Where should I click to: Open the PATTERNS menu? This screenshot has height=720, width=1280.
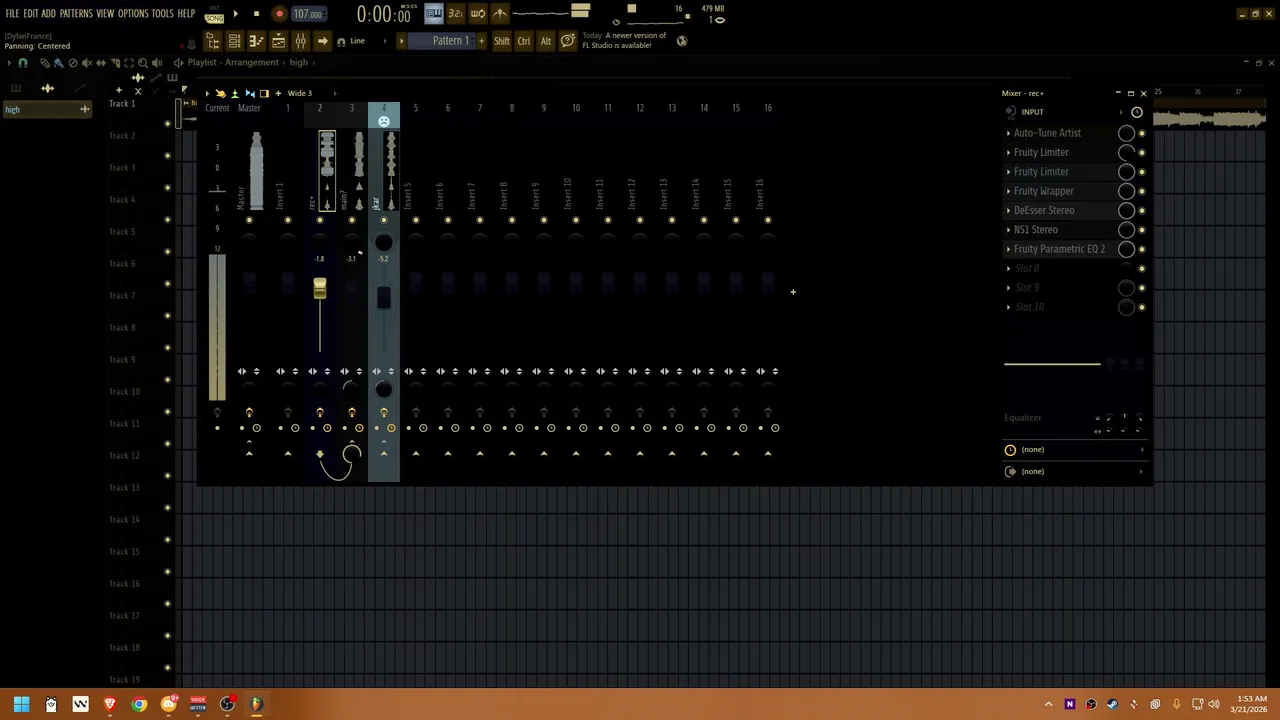coord(76,13)
